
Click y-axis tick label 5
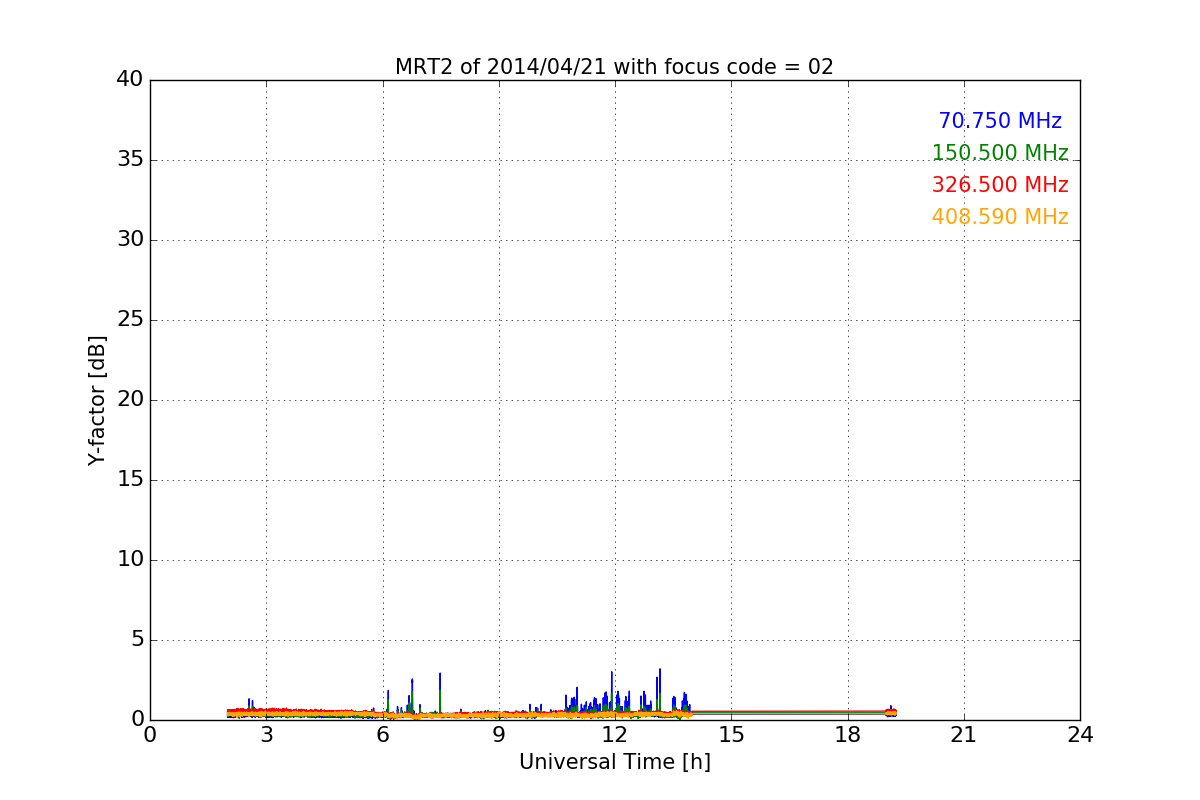[x=136, y=640]
